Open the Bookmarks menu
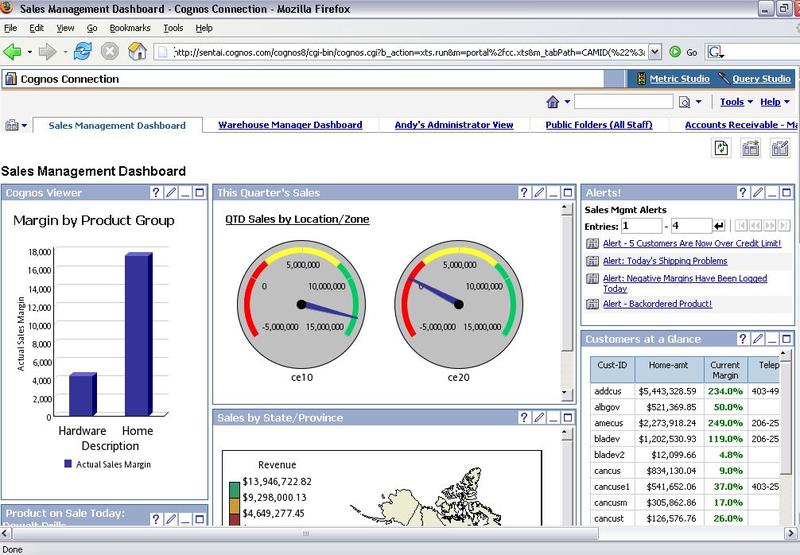This screenshot has height=555, width=800. pos(130,28)
